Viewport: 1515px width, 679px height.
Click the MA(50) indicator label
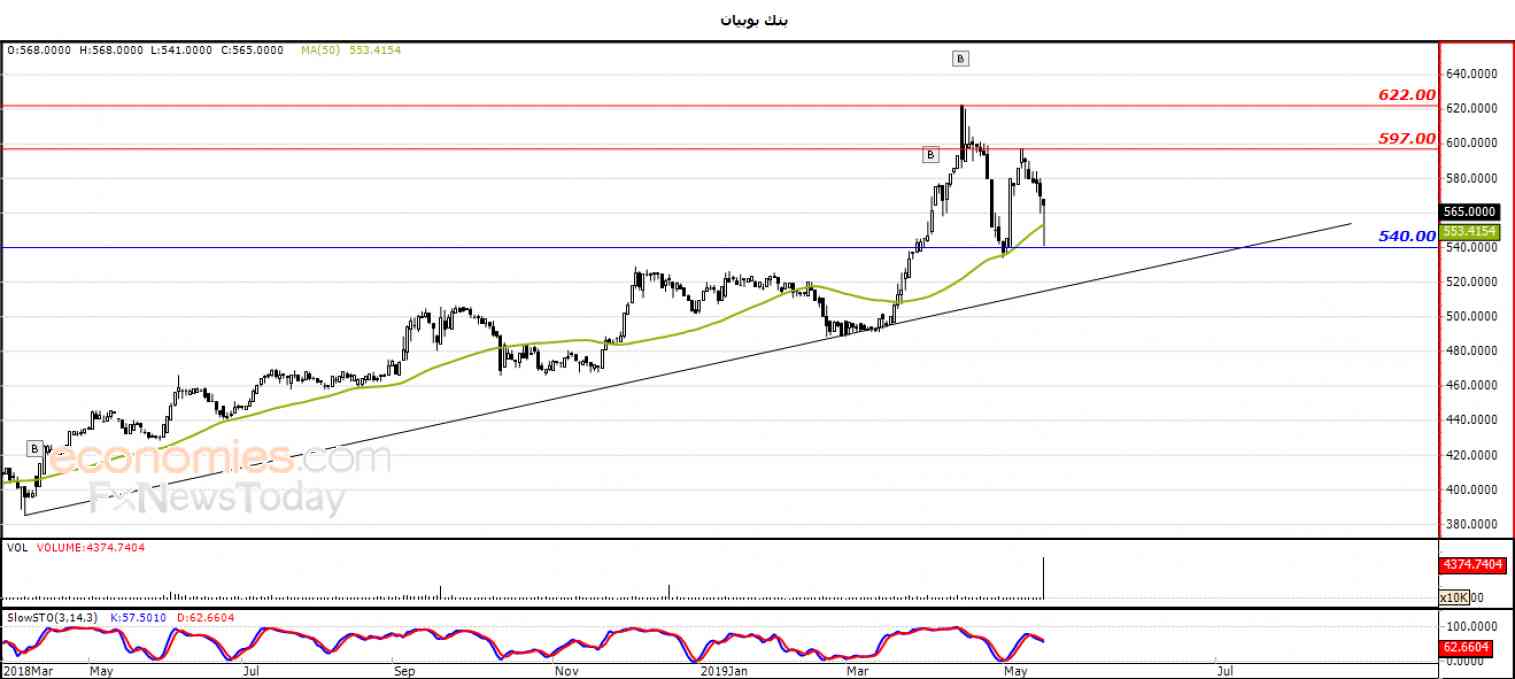[x=321, y=49]
